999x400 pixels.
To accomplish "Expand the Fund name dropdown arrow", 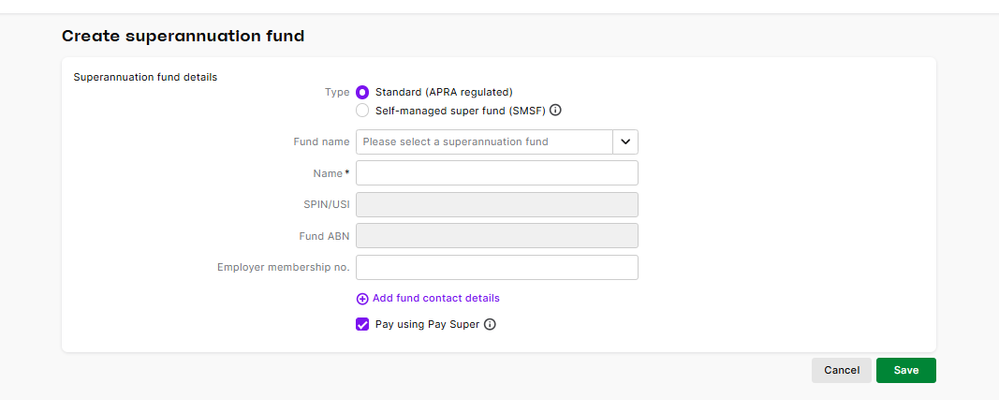I will (625, 142).
